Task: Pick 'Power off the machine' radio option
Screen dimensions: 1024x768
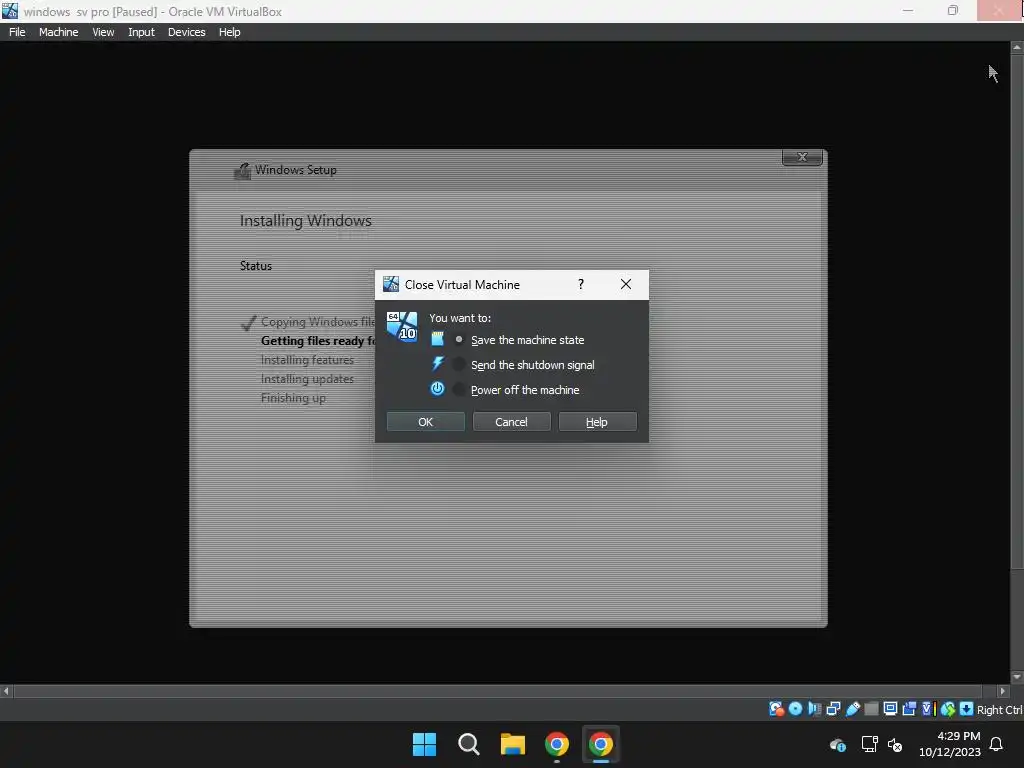Action: pyautogui.click(x=459, y=389)
